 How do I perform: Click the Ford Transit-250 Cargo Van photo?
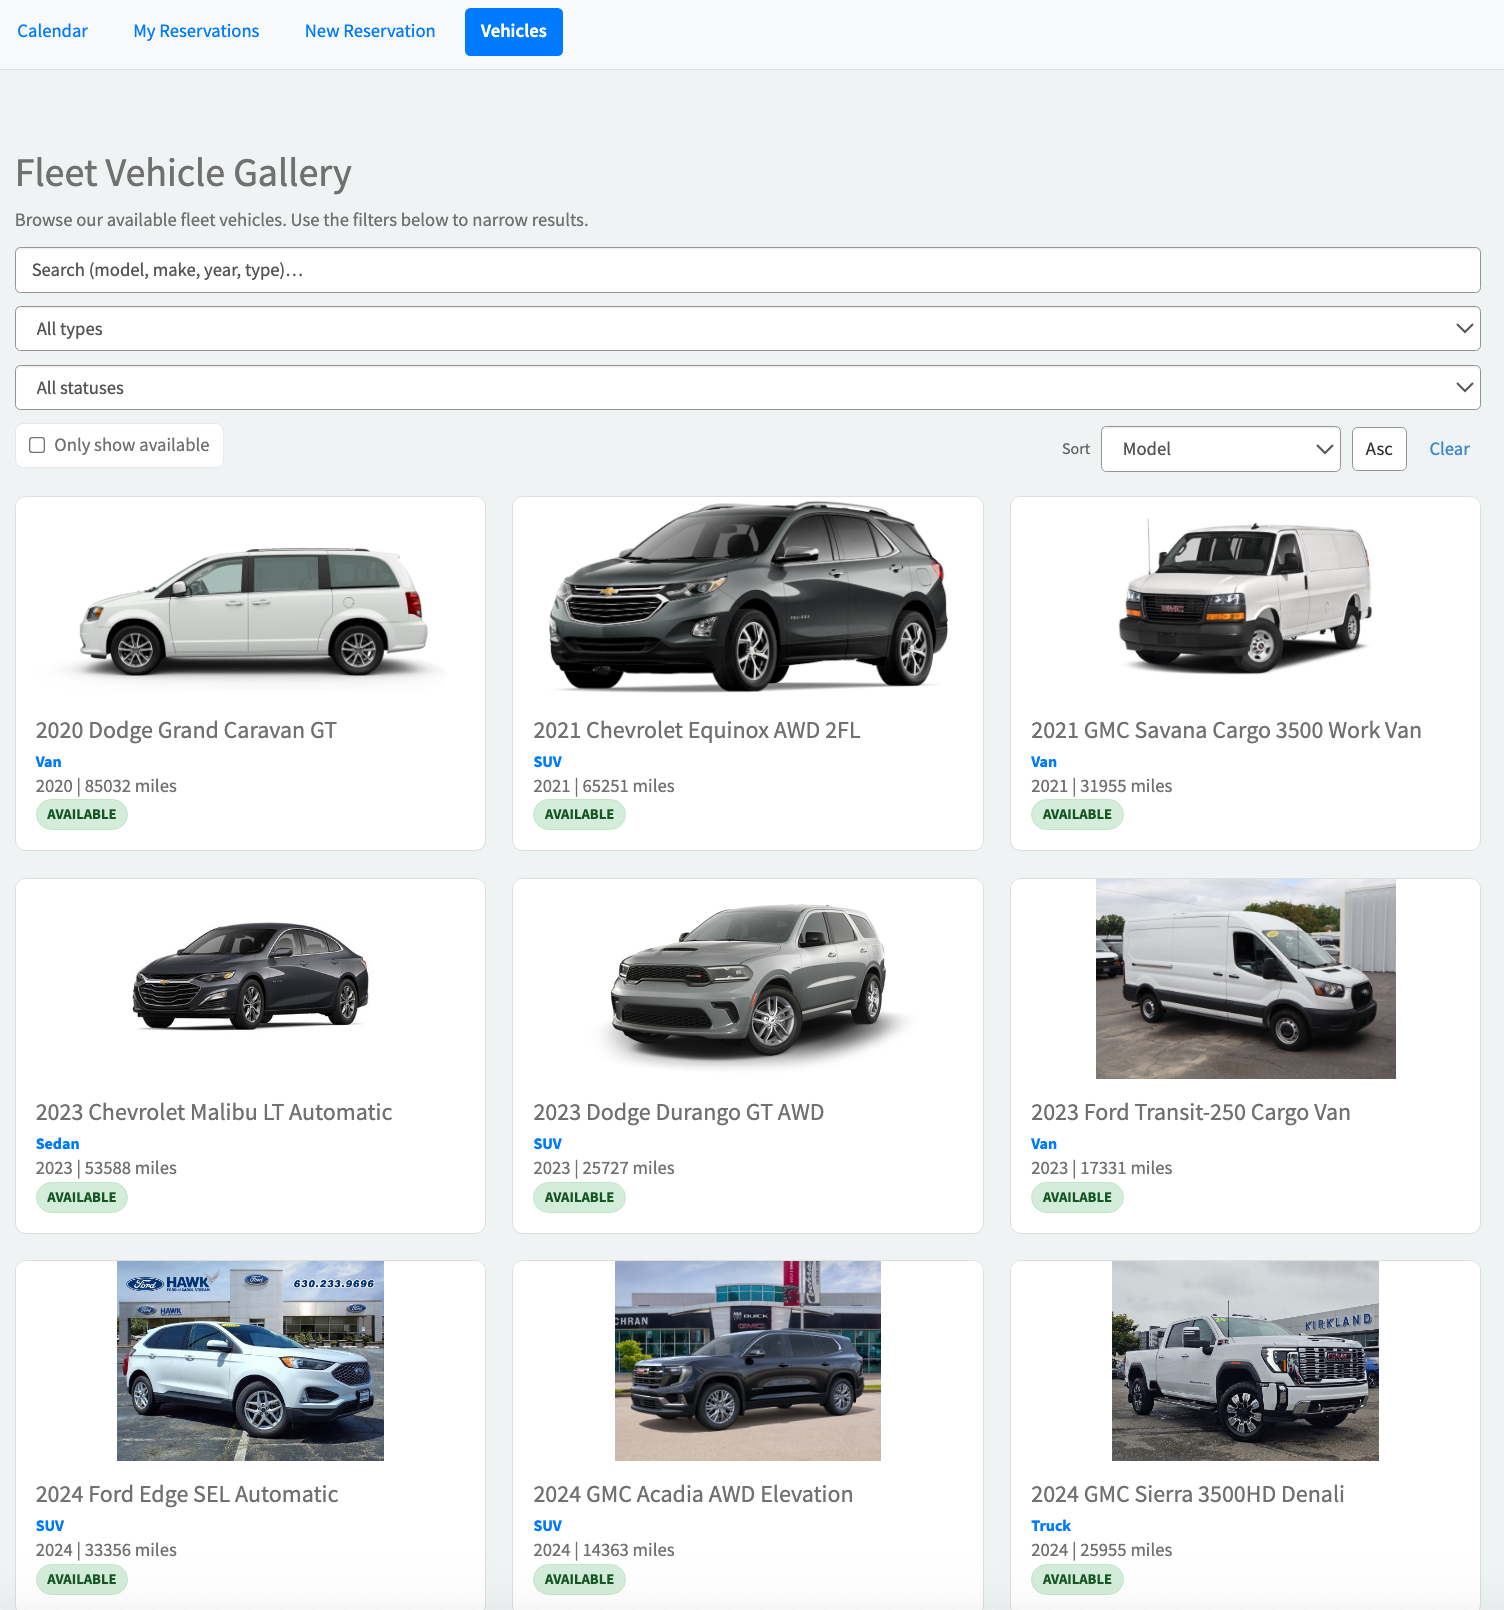coord(1245,979)
